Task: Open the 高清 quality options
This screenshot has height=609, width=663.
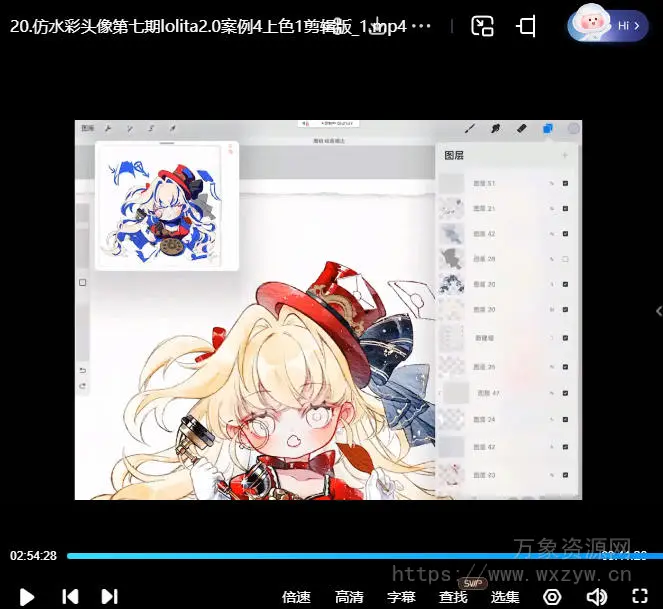Action: point(349,597)
